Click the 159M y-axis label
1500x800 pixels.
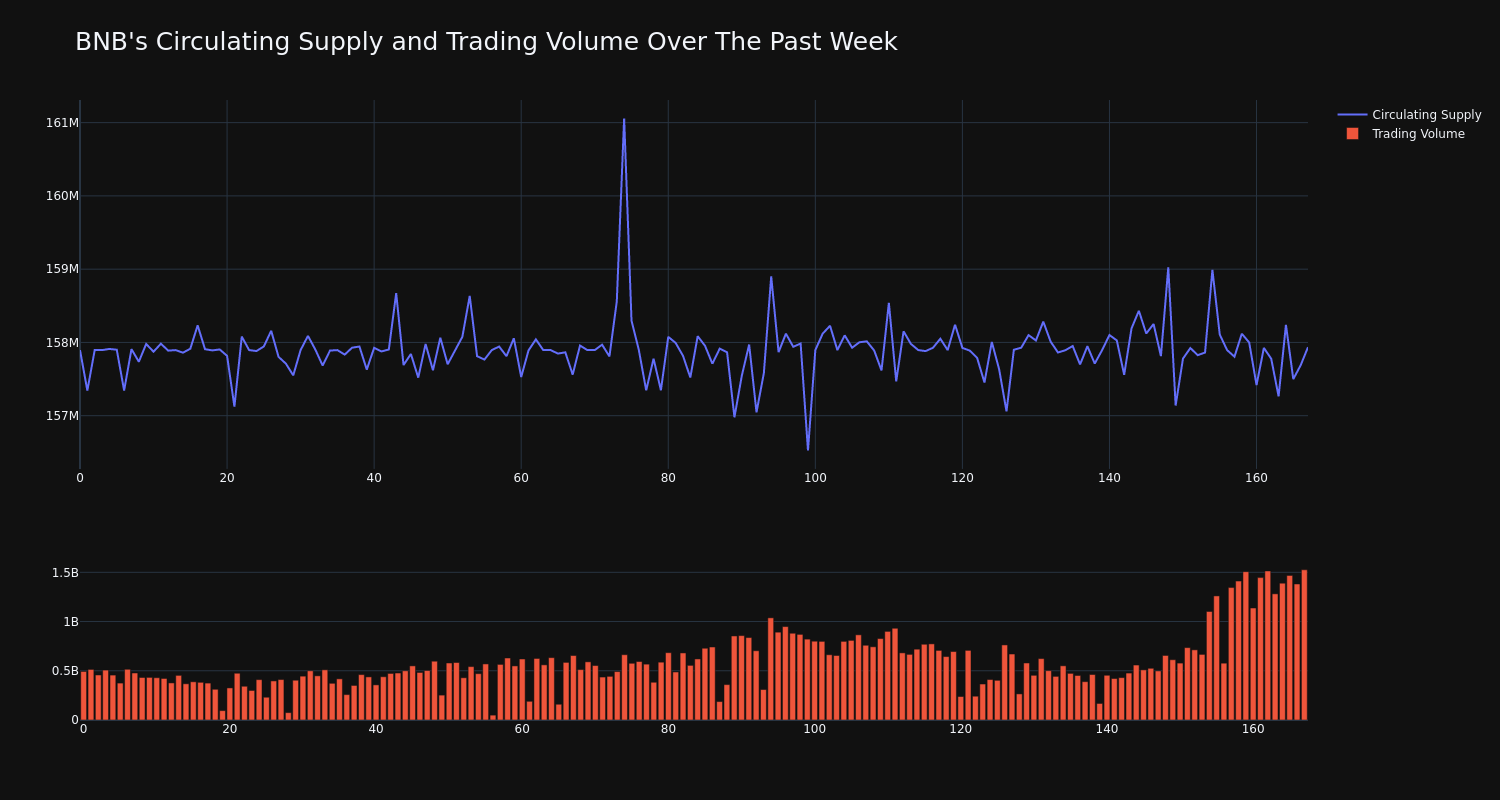(x=62, y=269)
